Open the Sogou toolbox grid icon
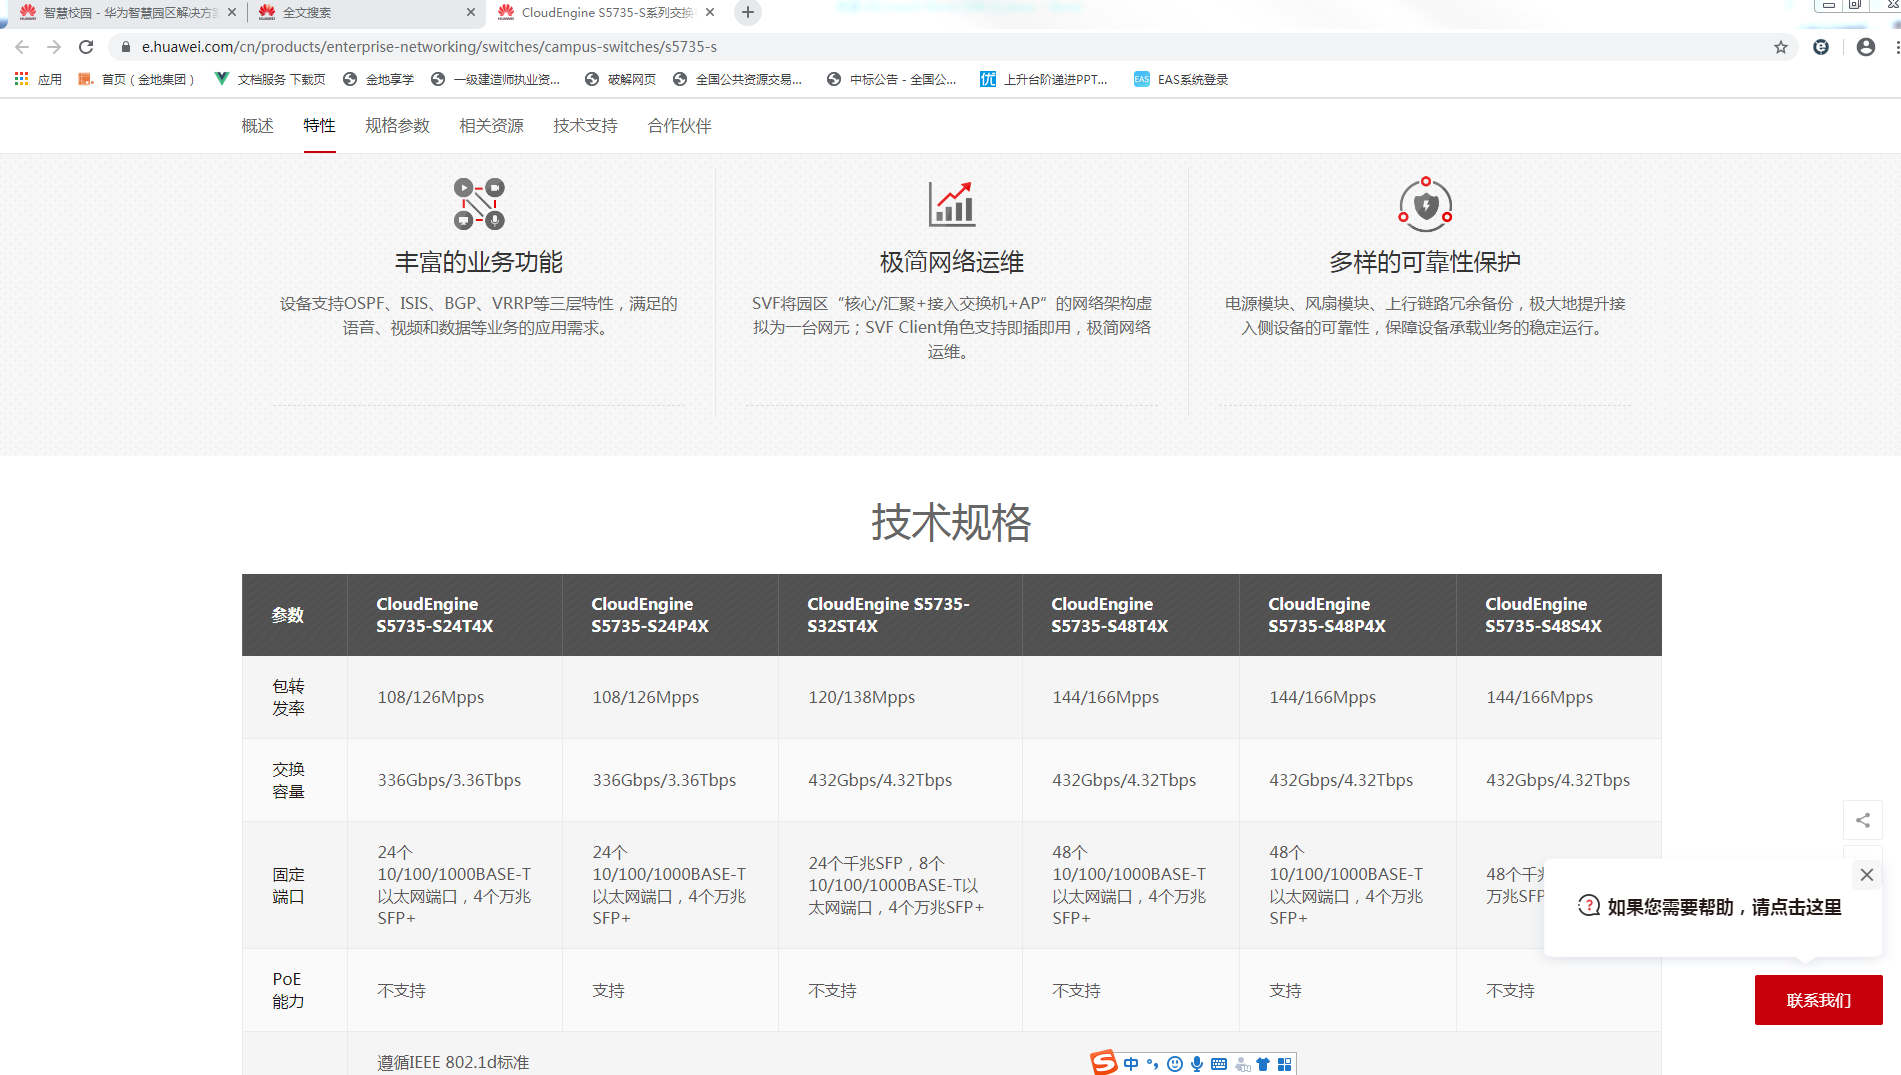Screen dimensions: 1901x1075 (1285, 1064)
